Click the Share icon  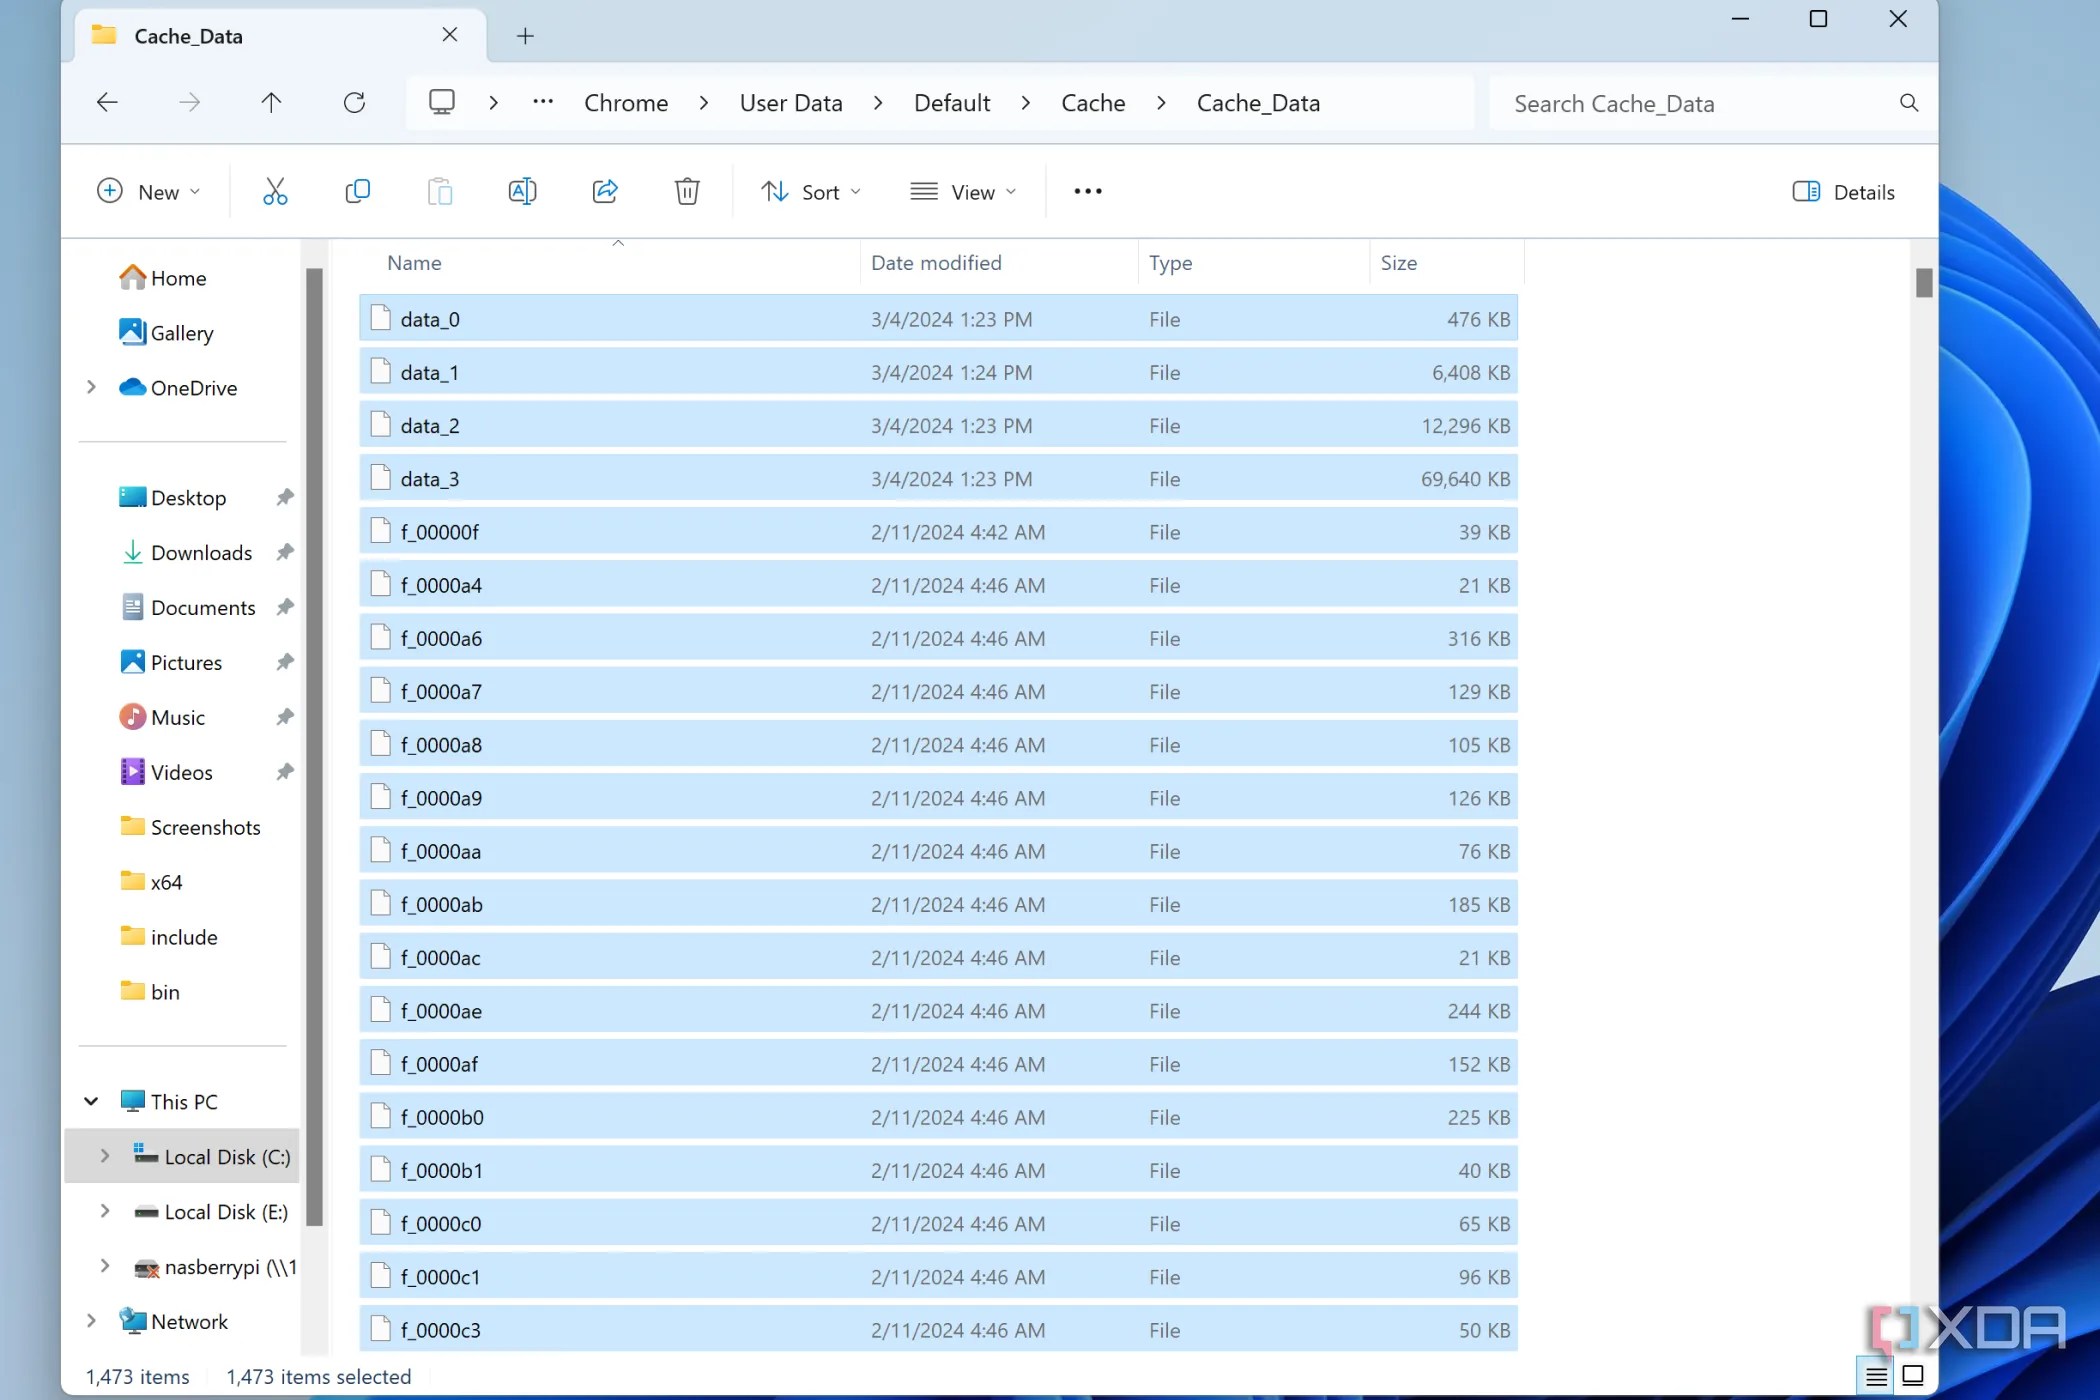(x=605, y=191)
